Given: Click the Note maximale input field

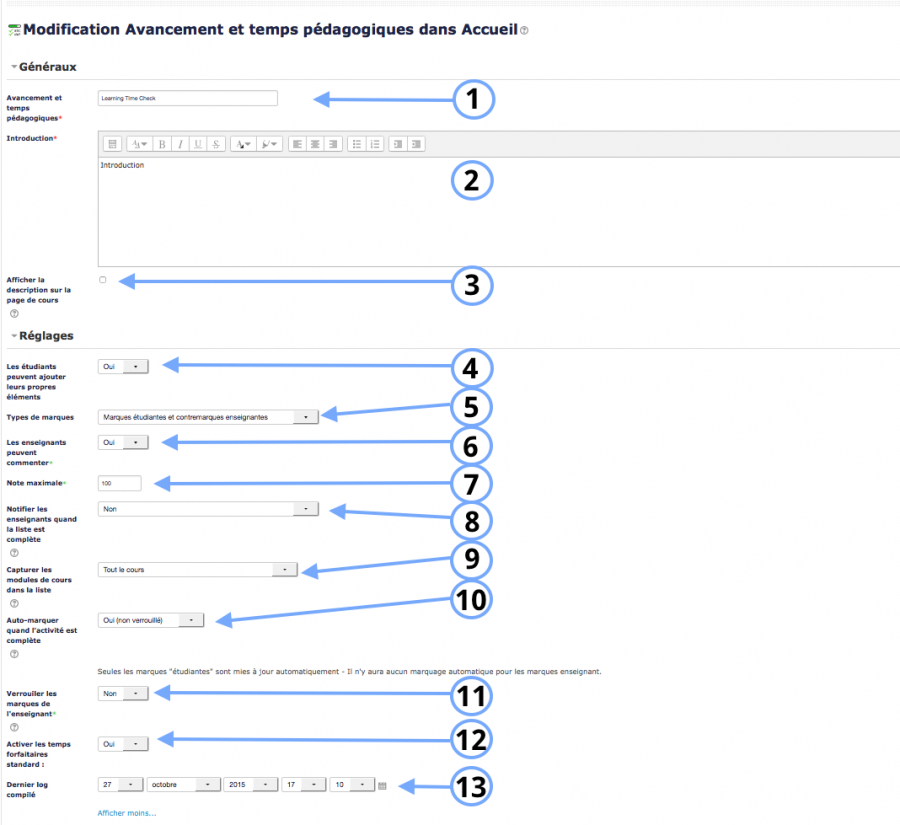Looking at the screenshot, I should point(118,483).
